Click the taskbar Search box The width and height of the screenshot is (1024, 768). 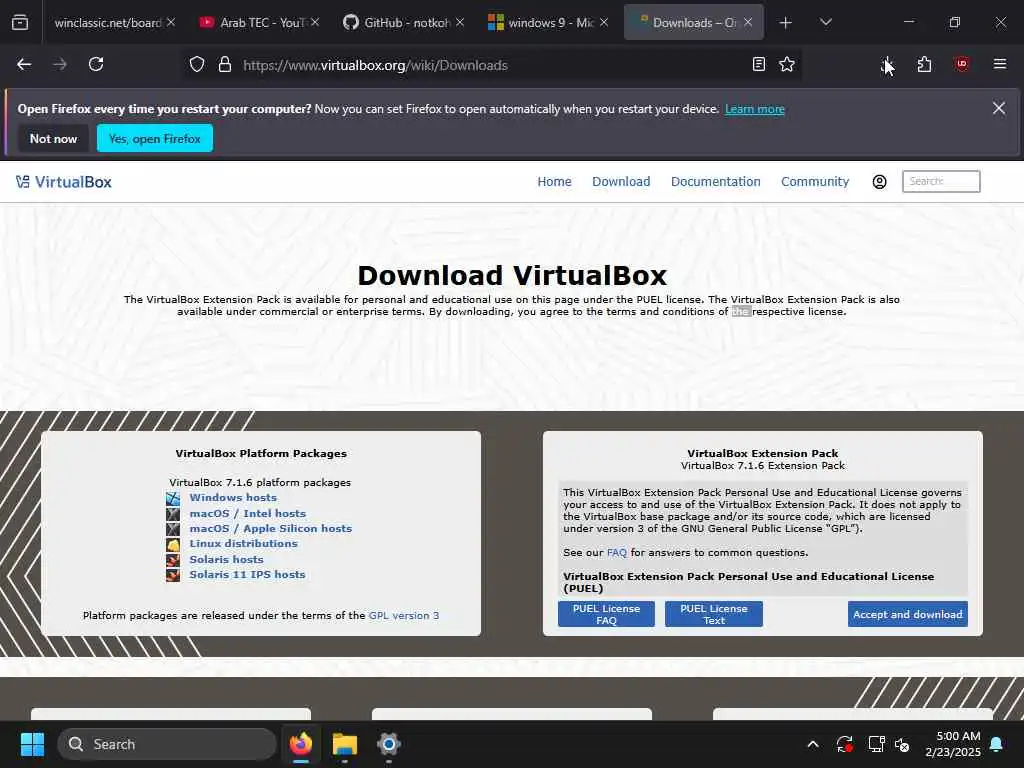167,744
